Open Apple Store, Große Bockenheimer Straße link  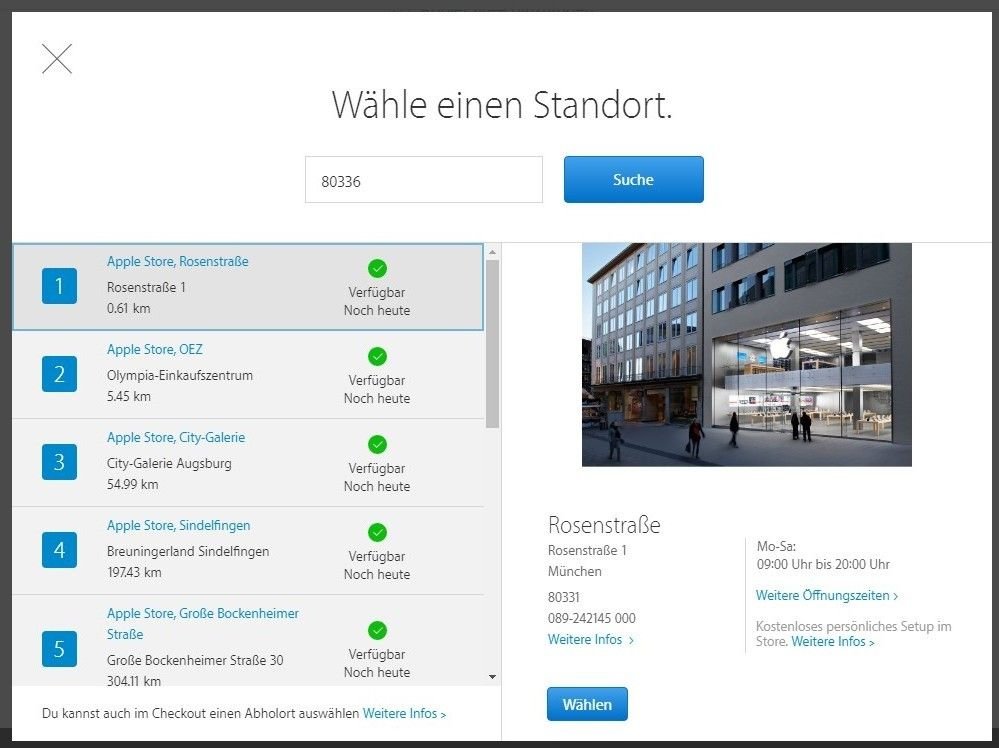point(203,624)
